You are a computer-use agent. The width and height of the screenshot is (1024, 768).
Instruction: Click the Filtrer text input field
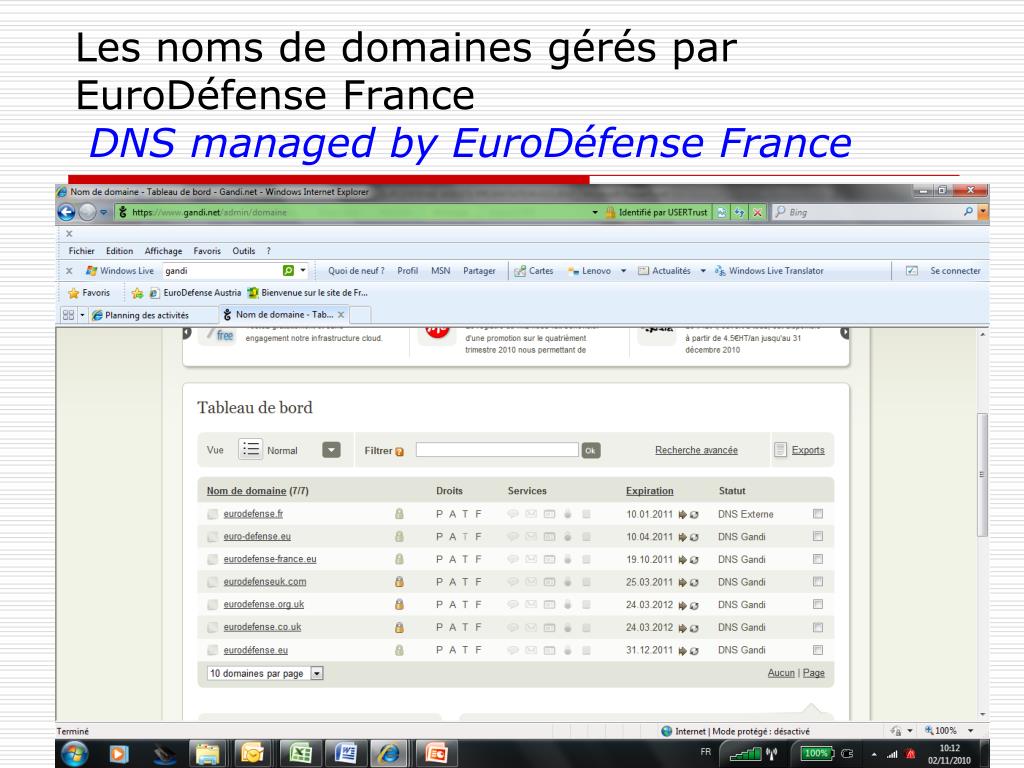[497, 449]
